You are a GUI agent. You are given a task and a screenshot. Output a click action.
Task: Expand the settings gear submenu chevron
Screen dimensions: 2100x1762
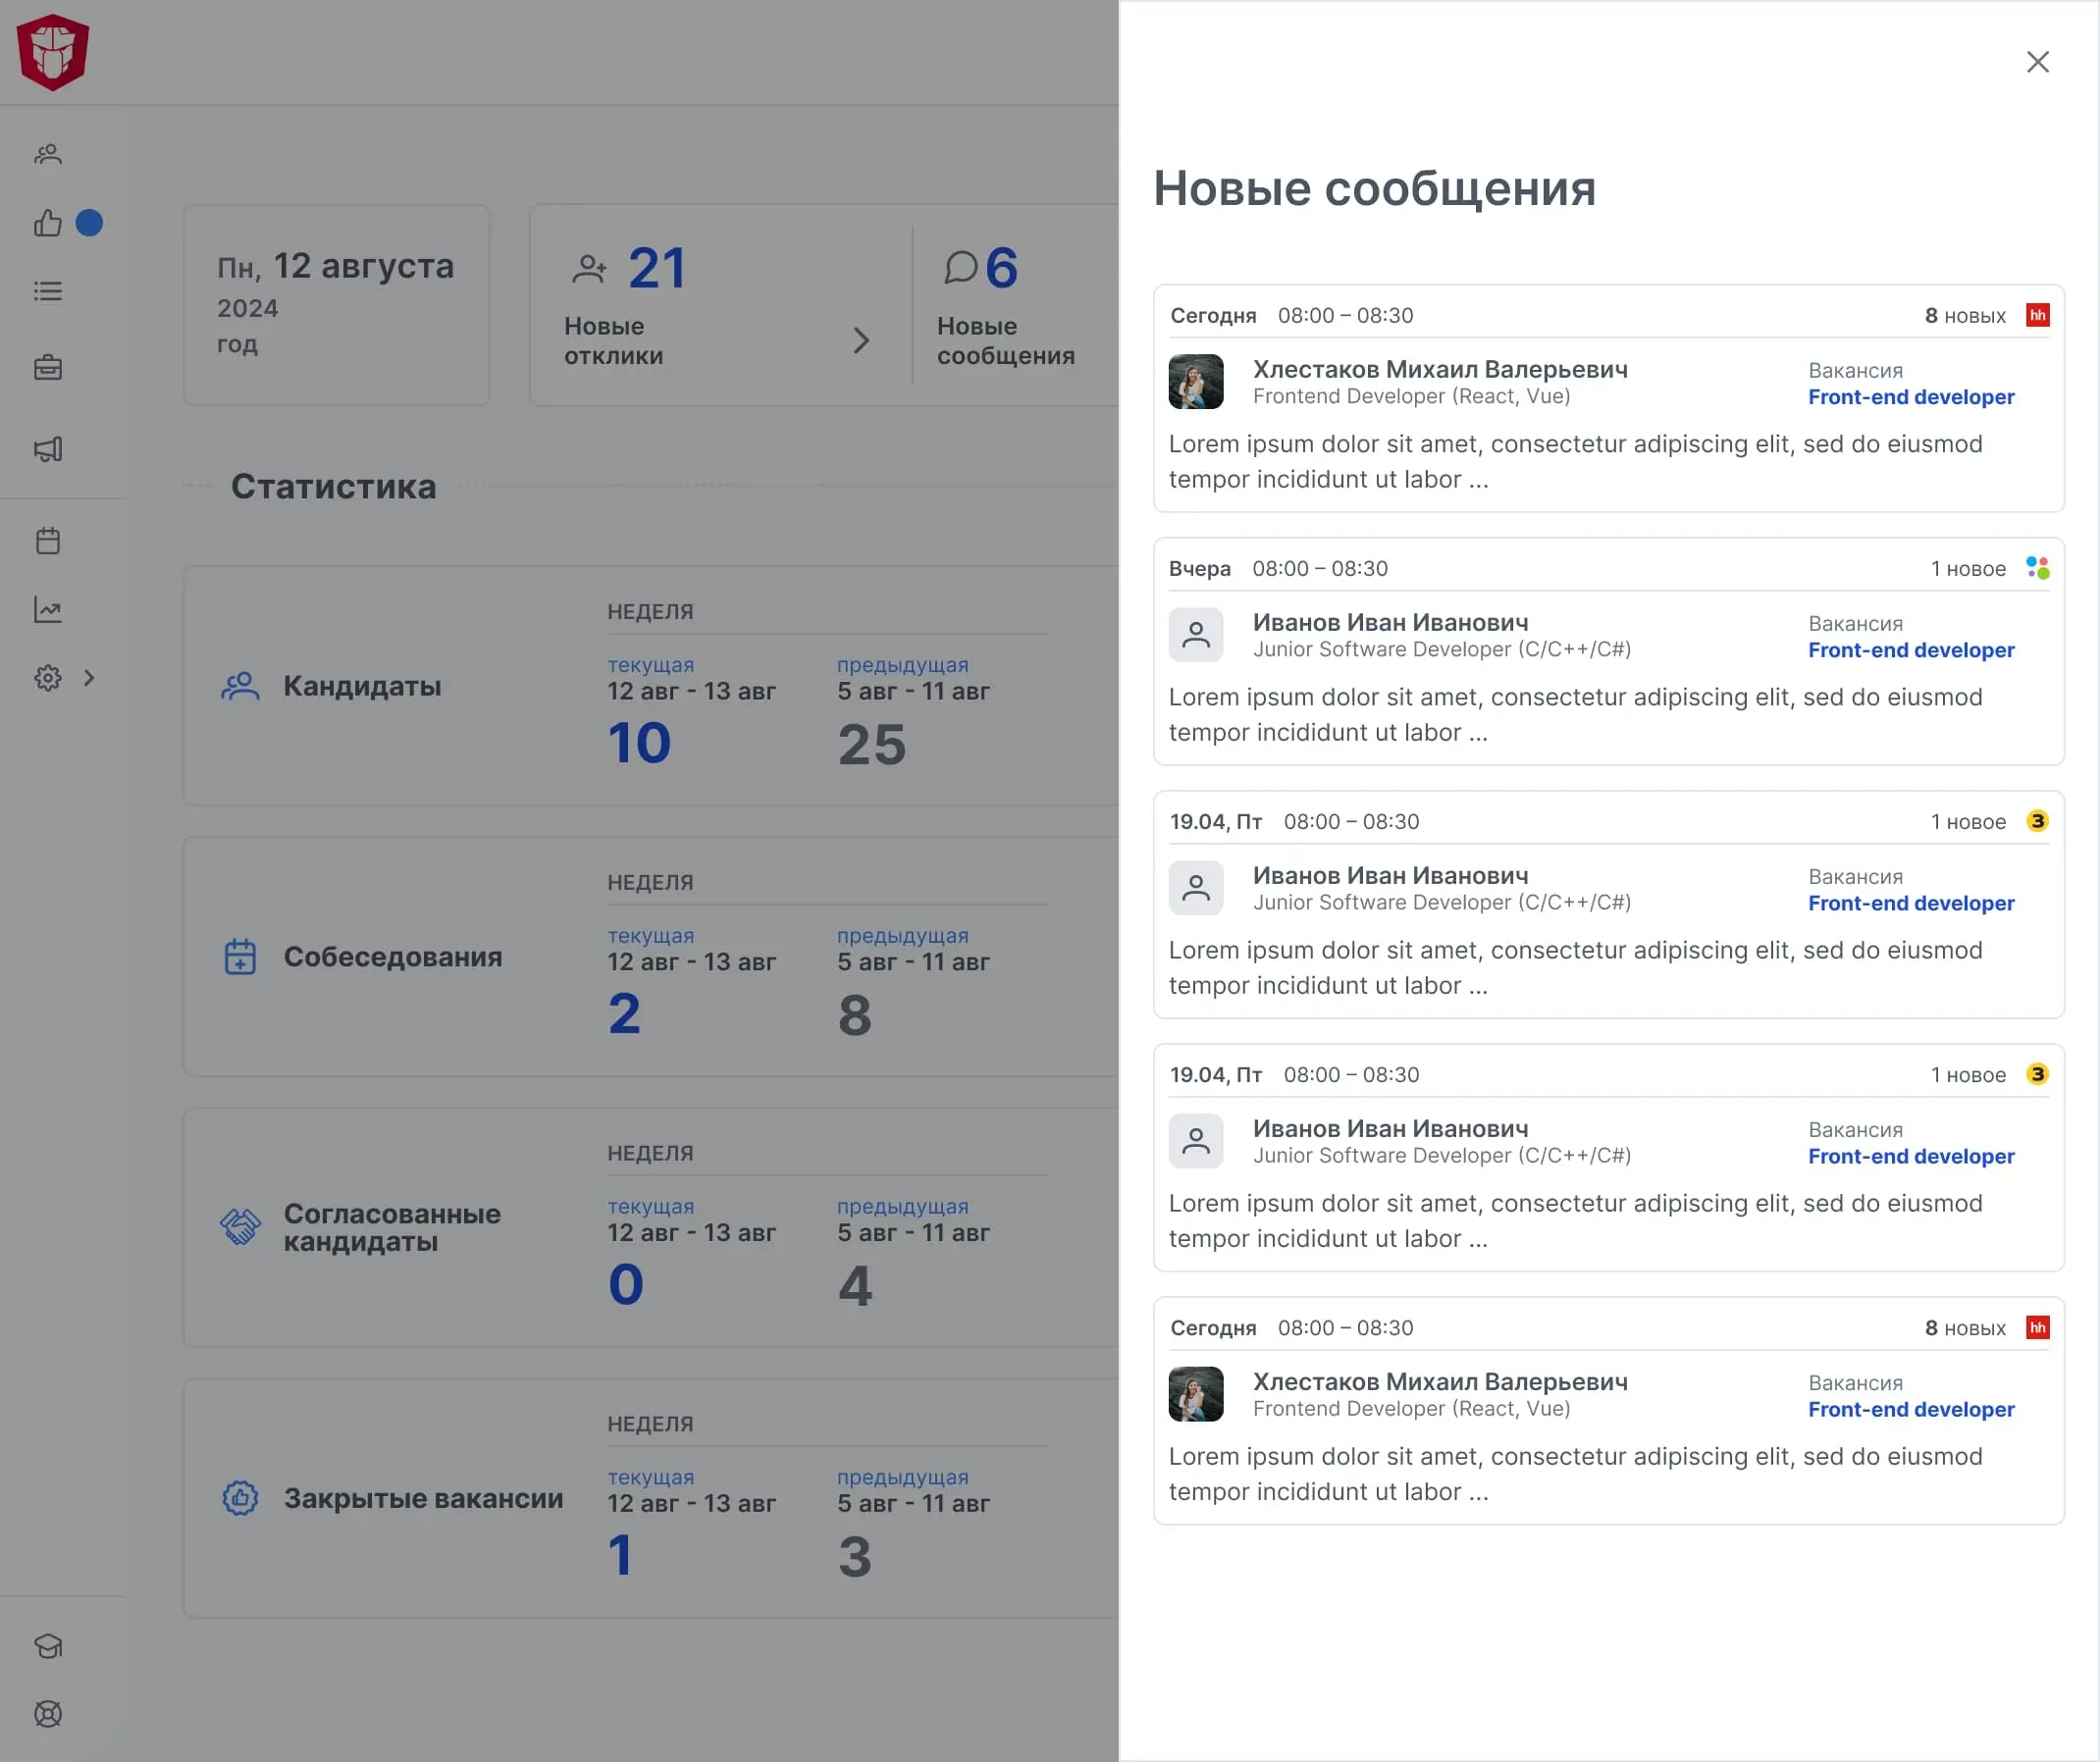coord(89,678)
